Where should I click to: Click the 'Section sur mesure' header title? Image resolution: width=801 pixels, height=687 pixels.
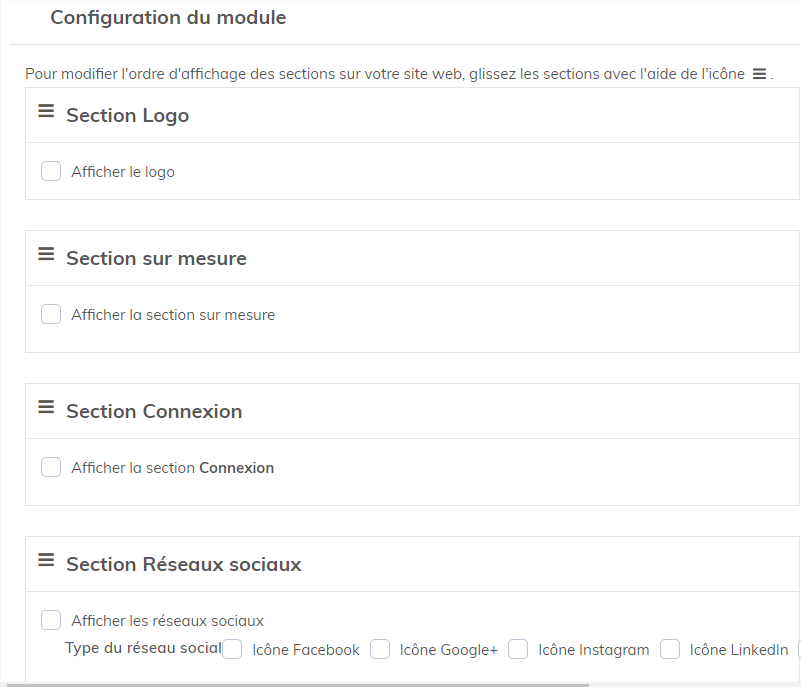tap(156, 259)
